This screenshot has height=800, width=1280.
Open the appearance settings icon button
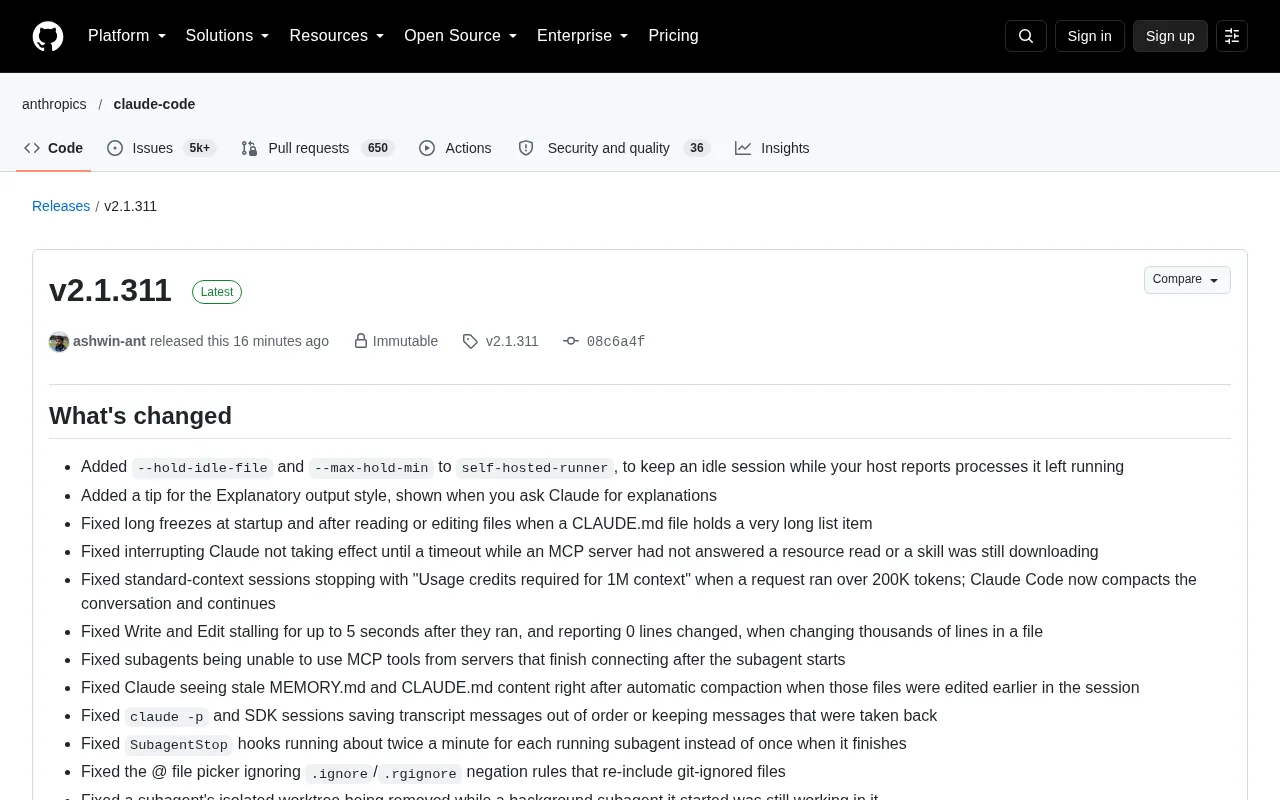click(x=1232, y=36)
